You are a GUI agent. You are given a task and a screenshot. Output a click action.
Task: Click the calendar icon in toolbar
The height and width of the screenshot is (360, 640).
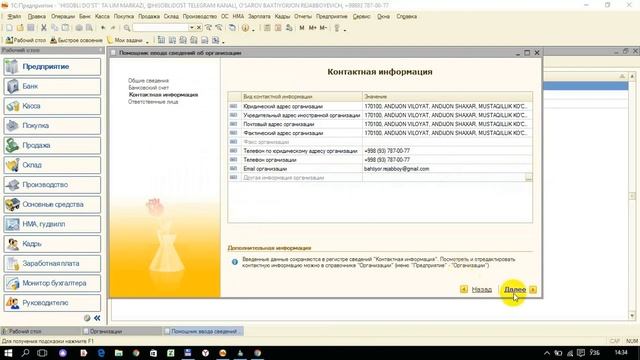(x=278, y=28)
